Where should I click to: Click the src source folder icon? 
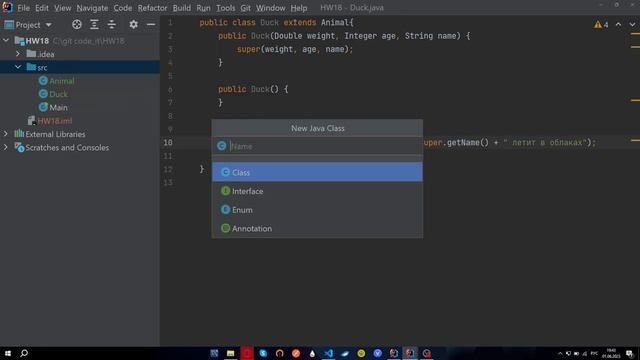click(x=31, y=67)
